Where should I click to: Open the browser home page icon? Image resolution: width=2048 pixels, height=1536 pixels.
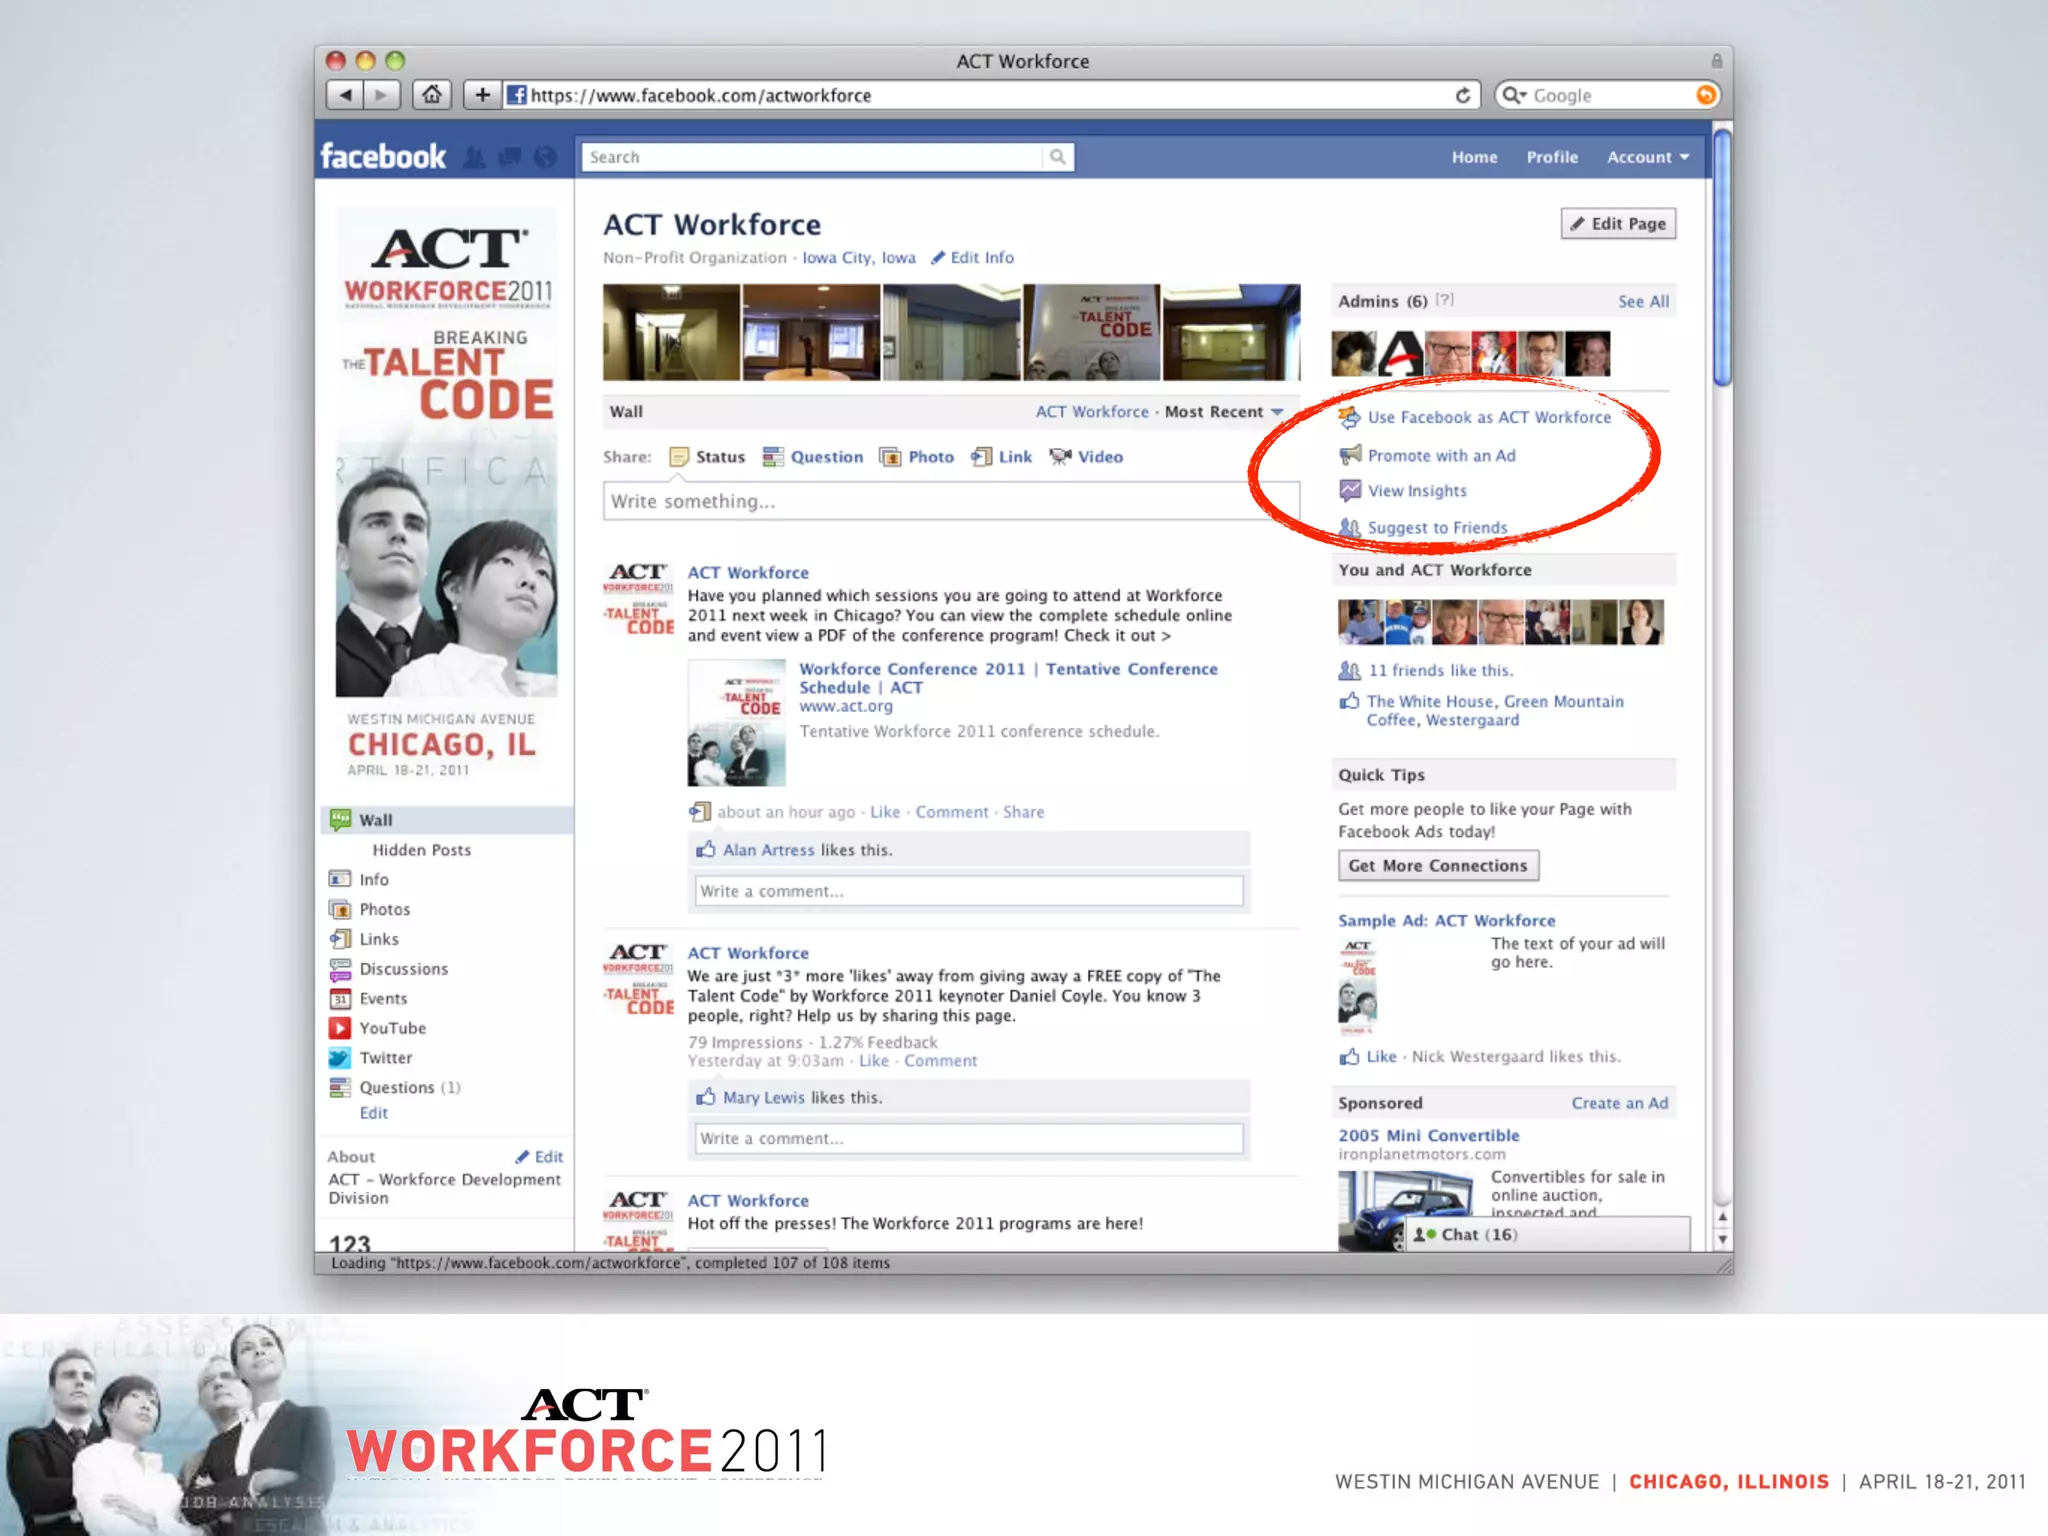[431, 95]
